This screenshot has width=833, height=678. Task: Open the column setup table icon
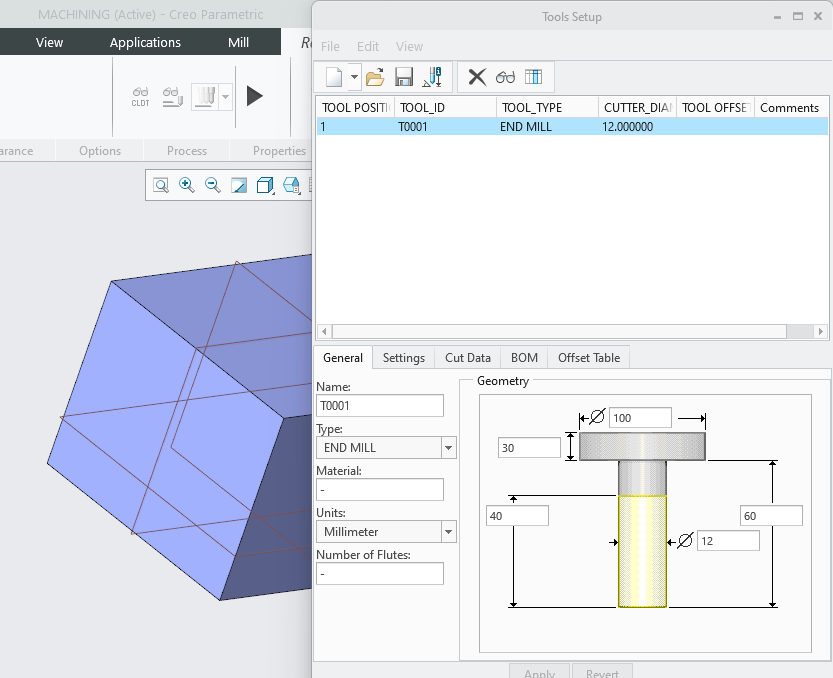click(533, 77)
